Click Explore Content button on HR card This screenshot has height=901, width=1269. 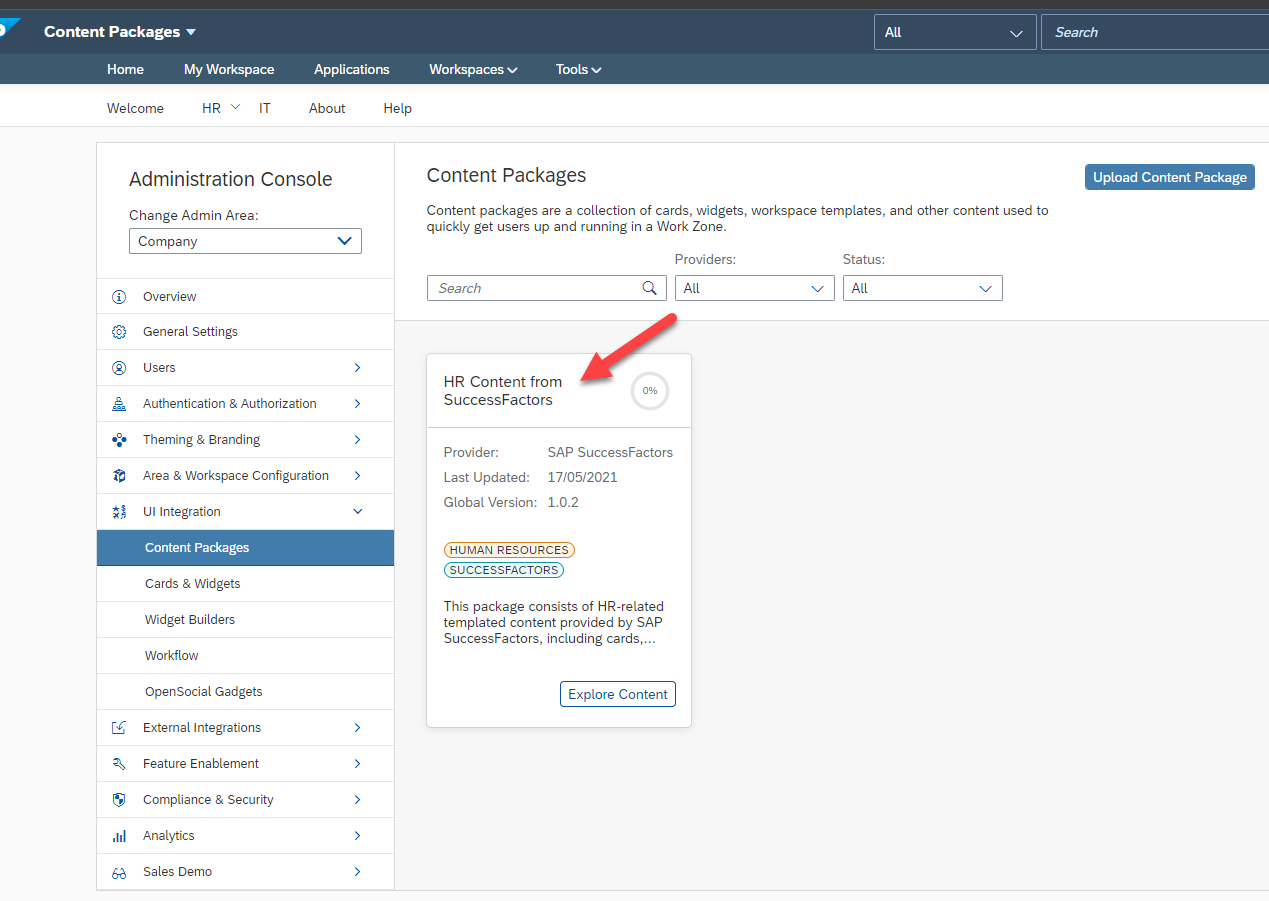click(618, 694)
